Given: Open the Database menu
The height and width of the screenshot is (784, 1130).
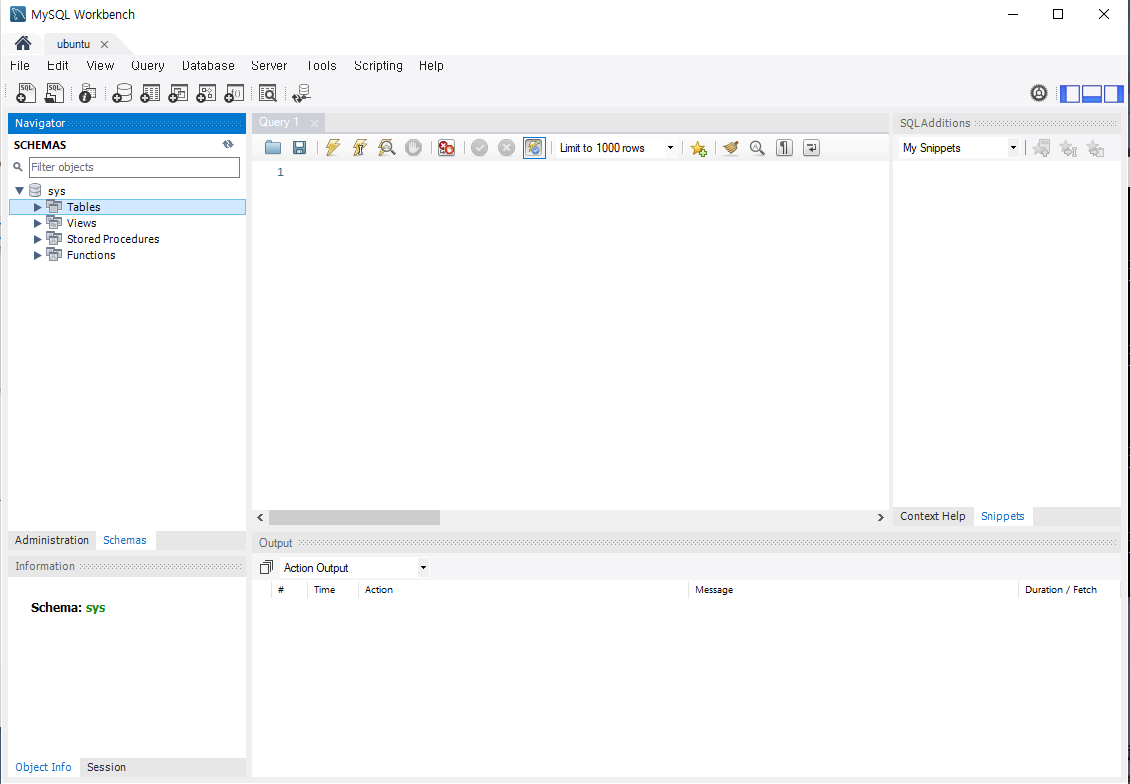Looking at the screenshot, I should (x=208, y=66).
